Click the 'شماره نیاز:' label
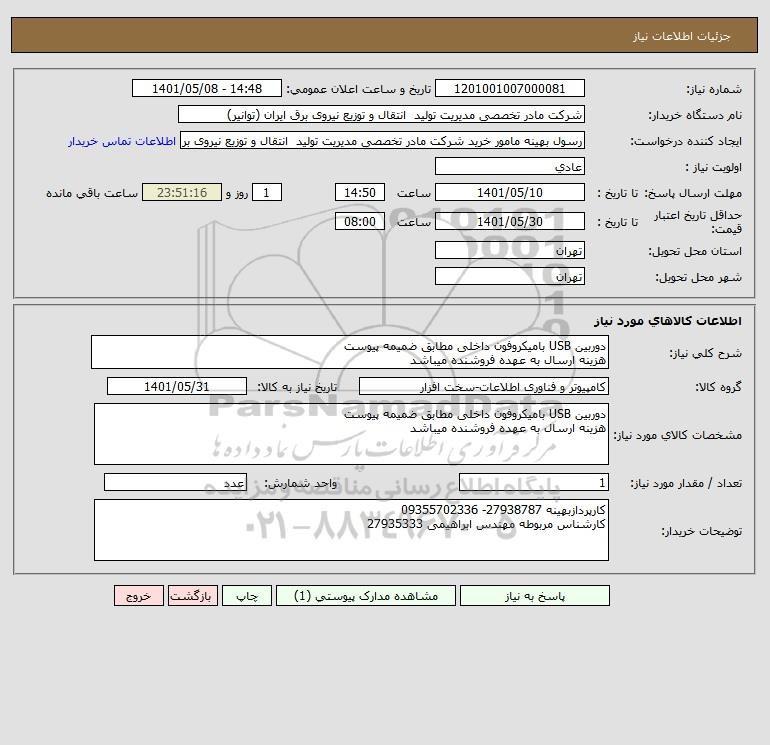The image size is (770, 745). (x=714, y=89)
